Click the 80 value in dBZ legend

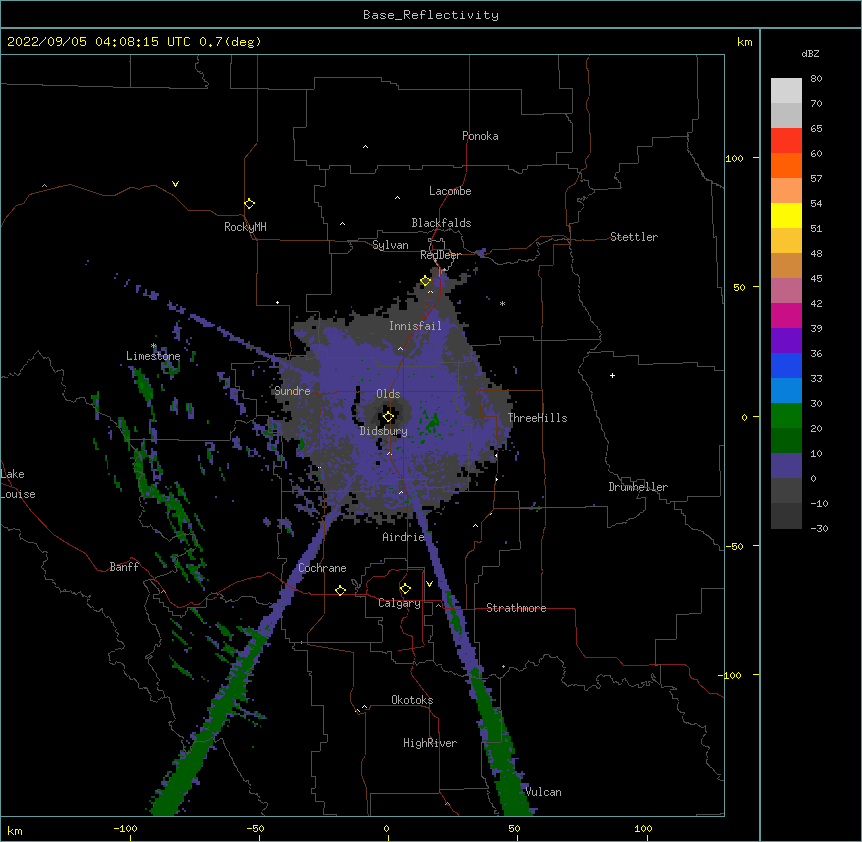point(816,79)
